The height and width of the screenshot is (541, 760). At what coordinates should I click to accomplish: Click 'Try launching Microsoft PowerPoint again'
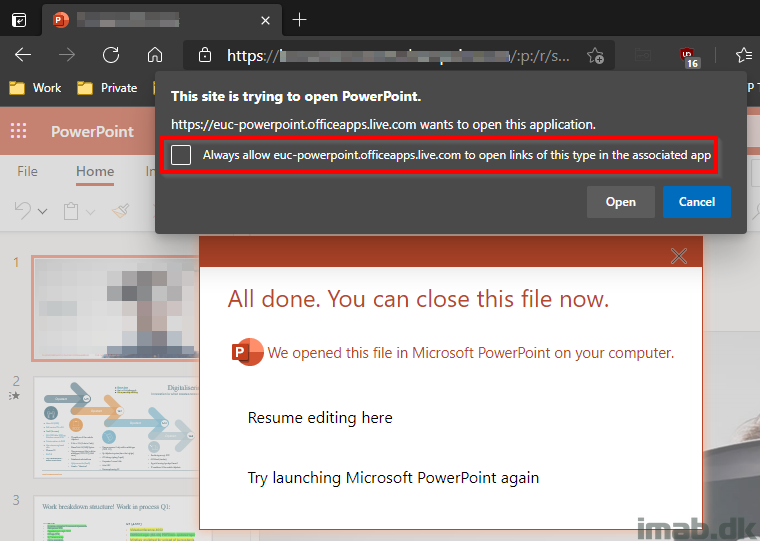click(x=393, y=477)
